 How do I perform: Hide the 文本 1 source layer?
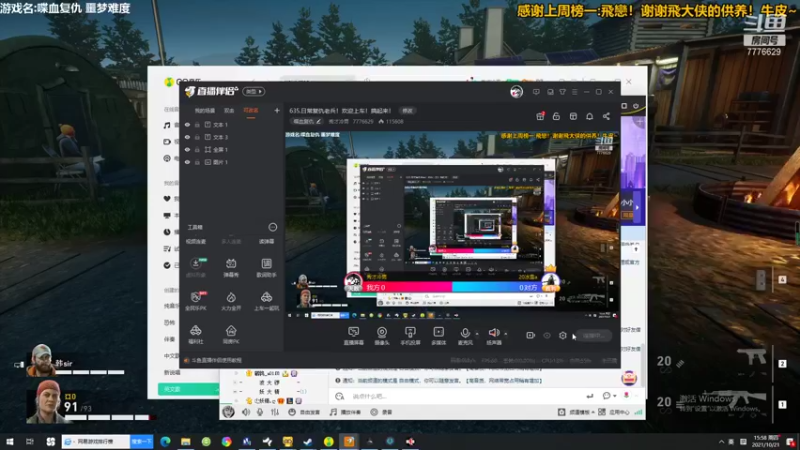[187, 124]
